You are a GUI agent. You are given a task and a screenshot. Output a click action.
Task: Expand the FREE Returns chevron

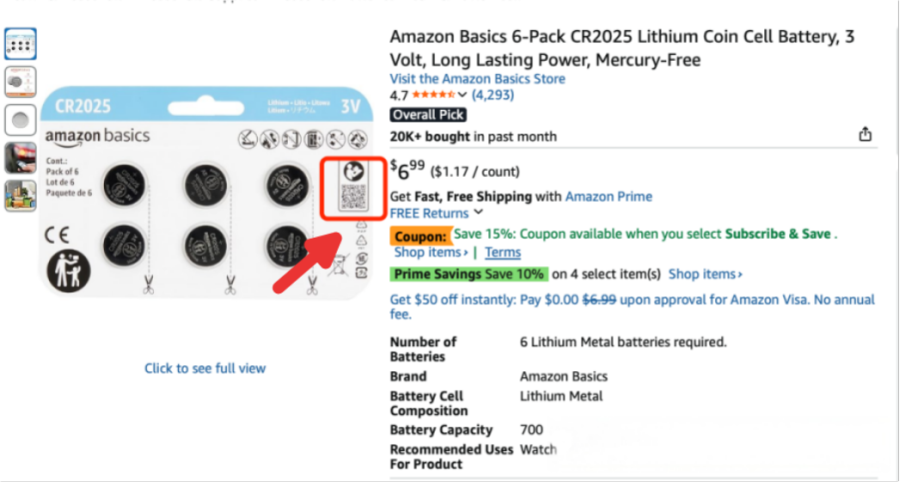[x=479, y=213]
